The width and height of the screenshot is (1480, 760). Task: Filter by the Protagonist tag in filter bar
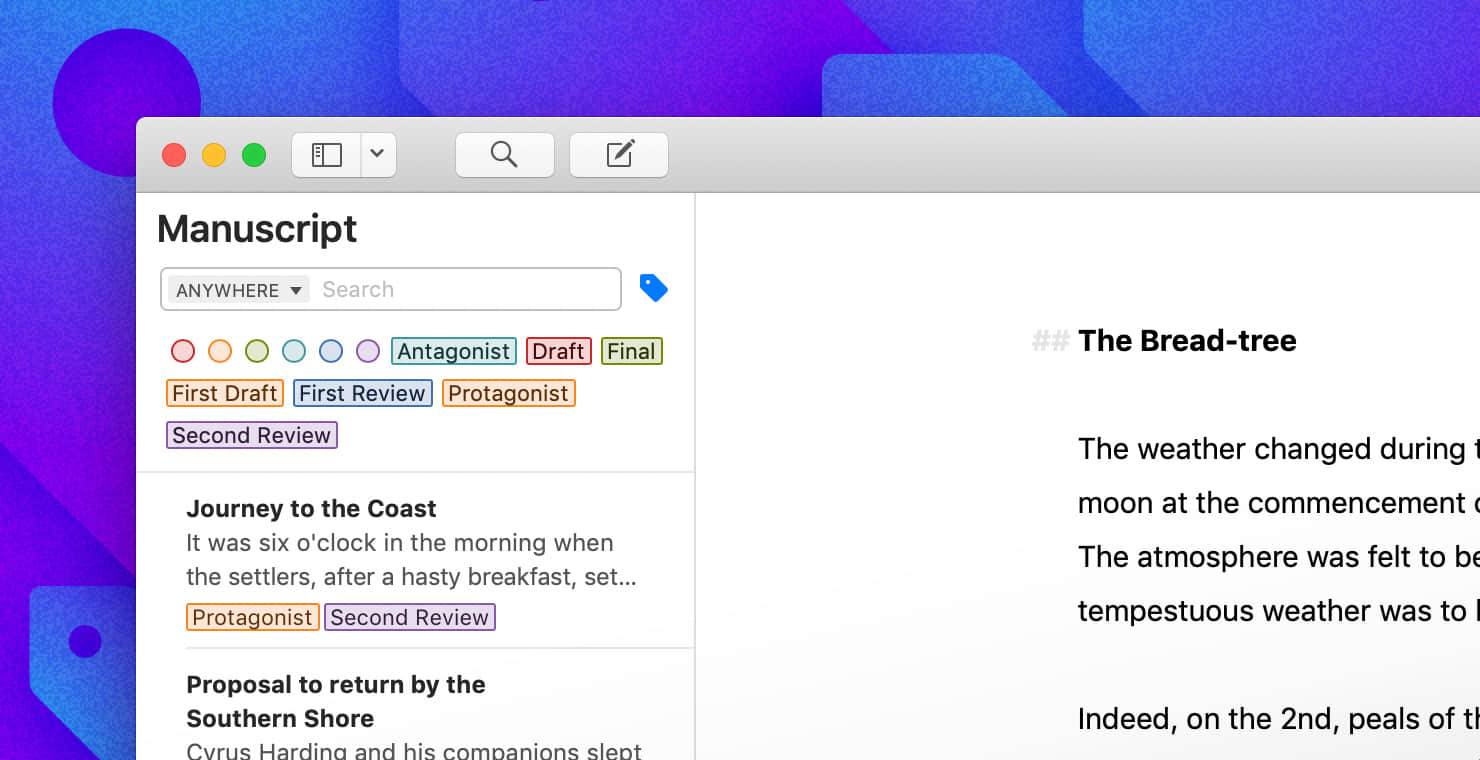point(508,393)
